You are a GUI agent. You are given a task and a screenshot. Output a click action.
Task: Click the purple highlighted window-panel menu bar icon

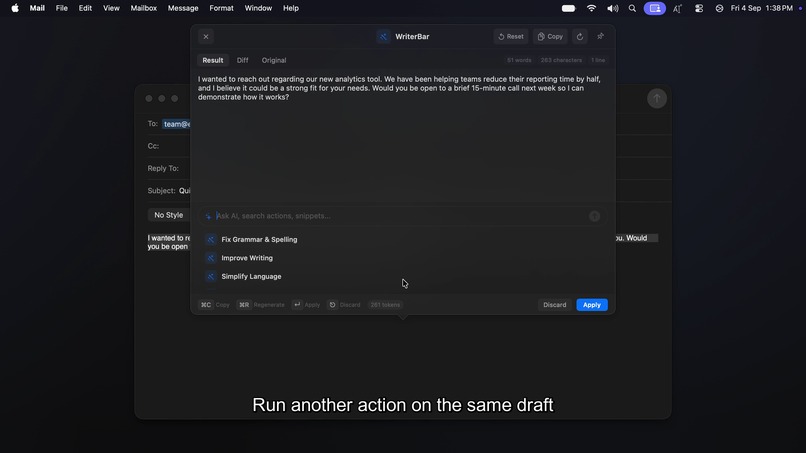point(655,8)
